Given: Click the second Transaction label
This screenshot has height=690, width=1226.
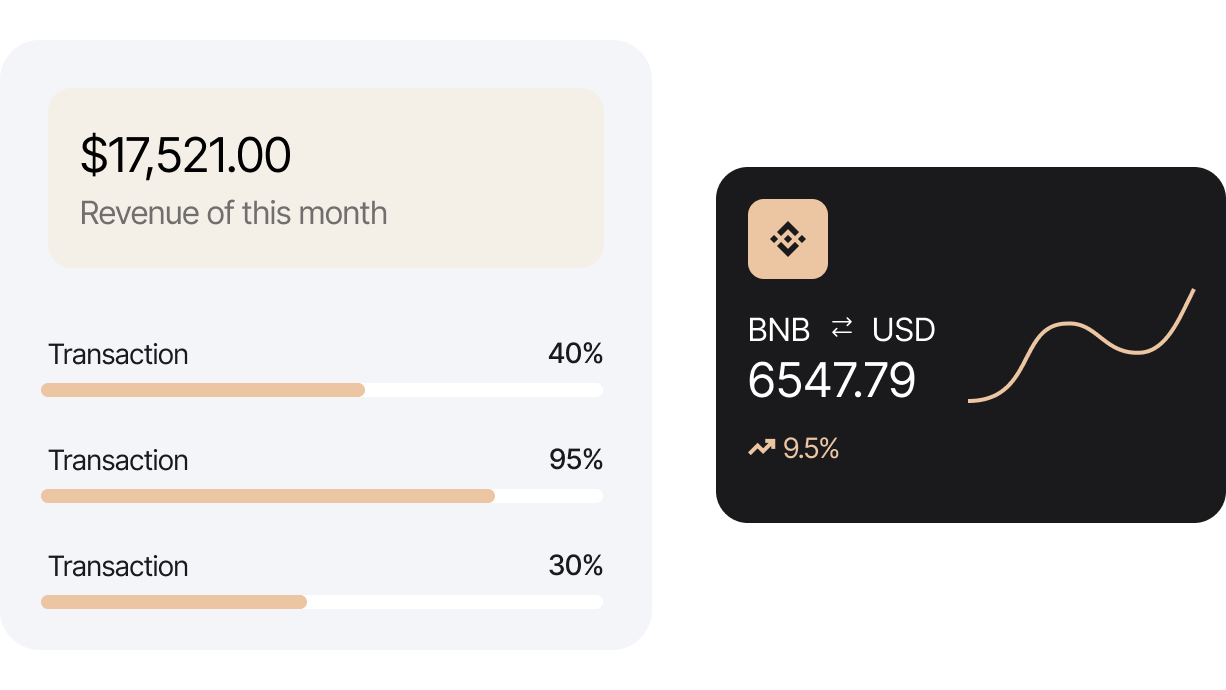Looking at the screenshot, I should point(118,461).
